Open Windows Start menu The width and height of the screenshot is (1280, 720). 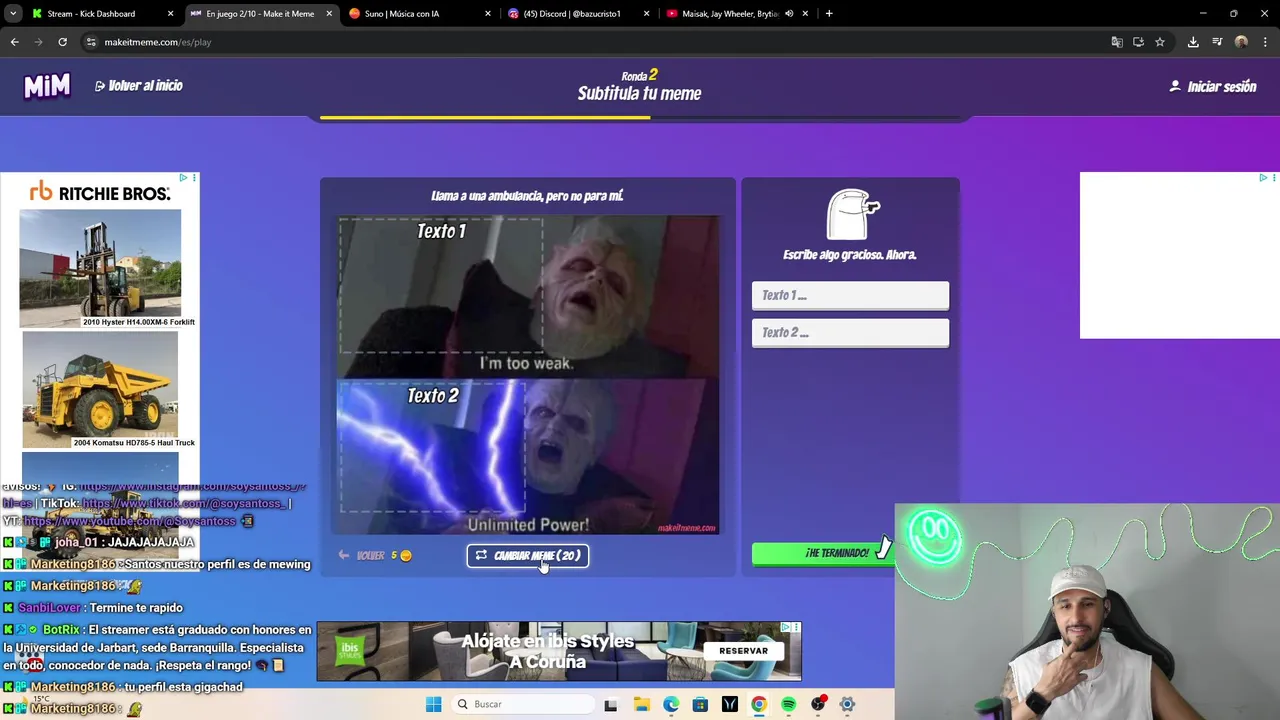pyautogui.click(x=433, y=704)
